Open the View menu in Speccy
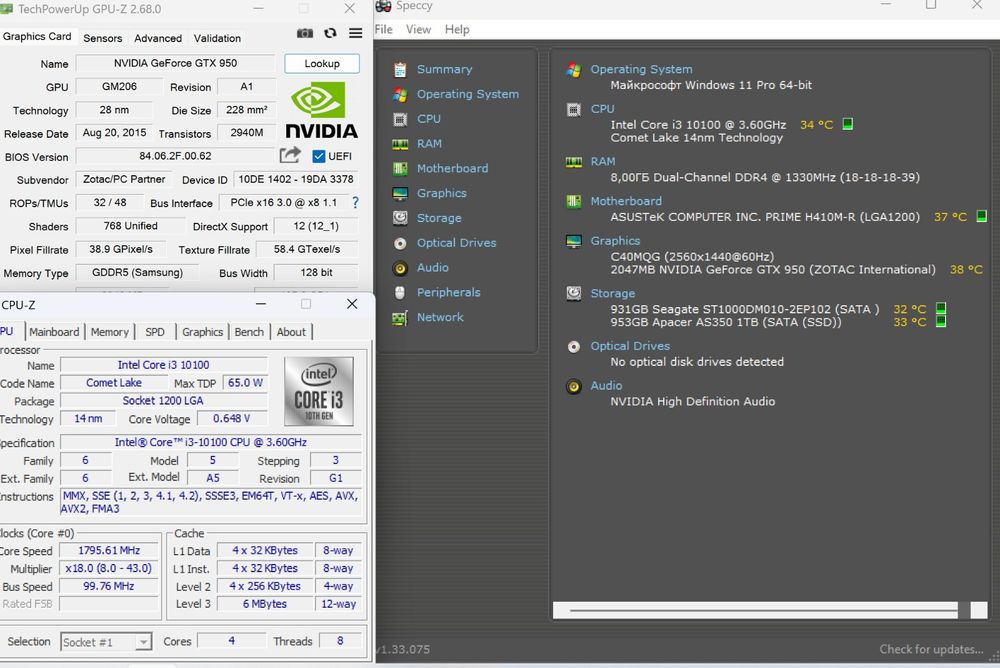This screenshot has height=668, width=1000. click(x=418, y=29)
